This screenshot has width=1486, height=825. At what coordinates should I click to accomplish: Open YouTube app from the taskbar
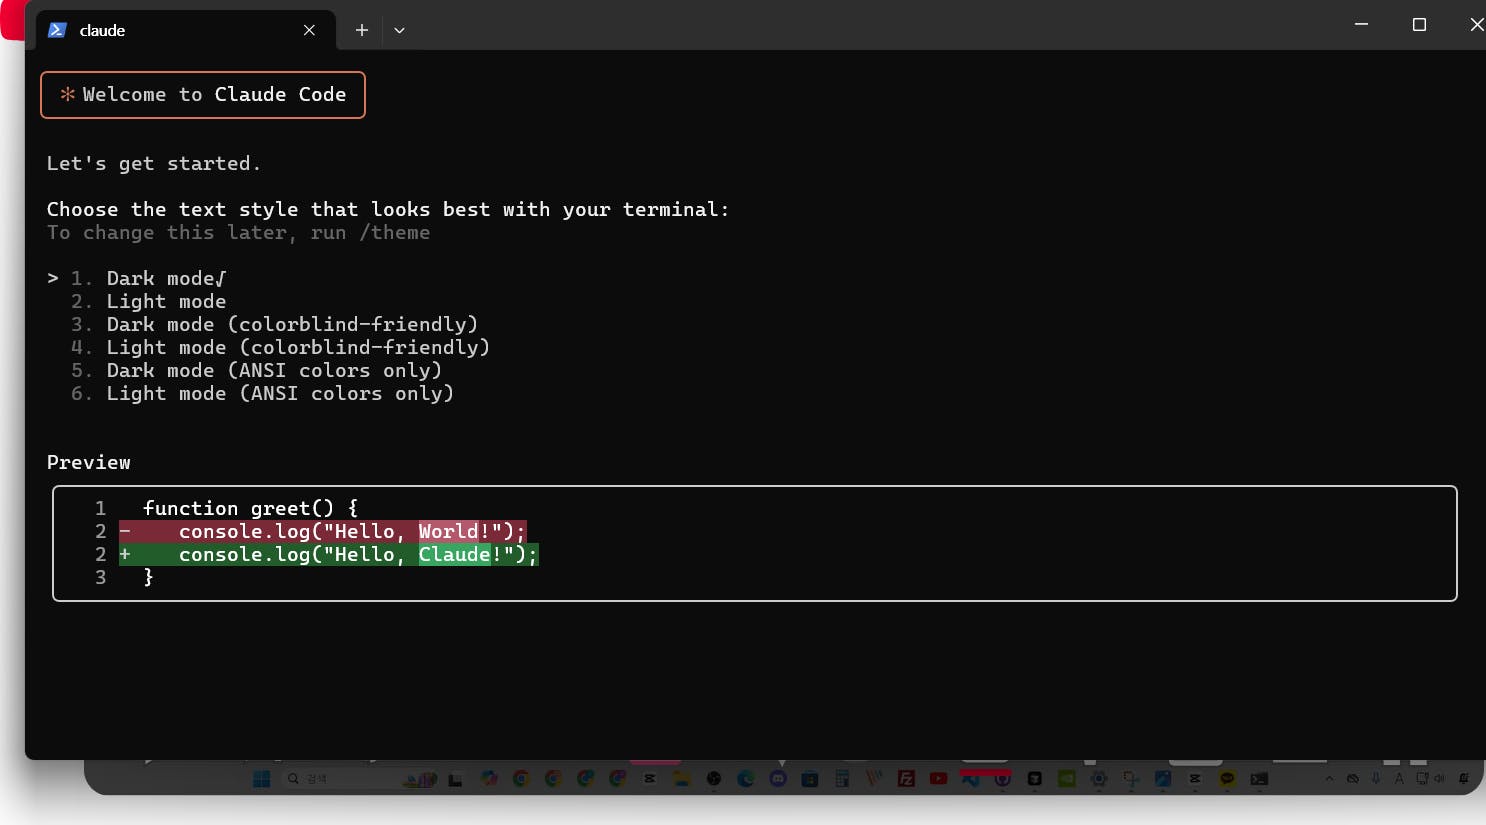click(938, 779)
